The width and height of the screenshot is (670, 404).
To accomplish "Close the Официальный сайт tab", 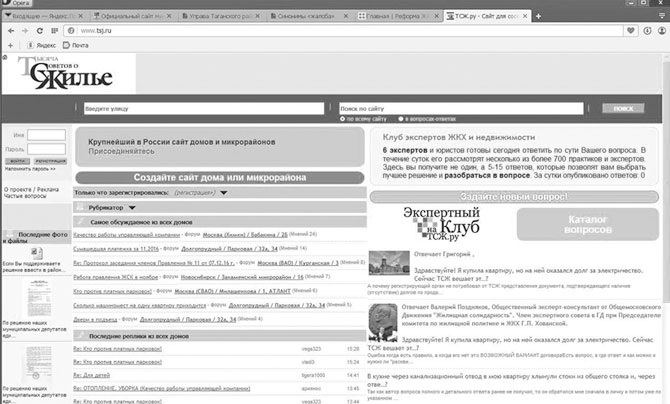I will [169, 16].
